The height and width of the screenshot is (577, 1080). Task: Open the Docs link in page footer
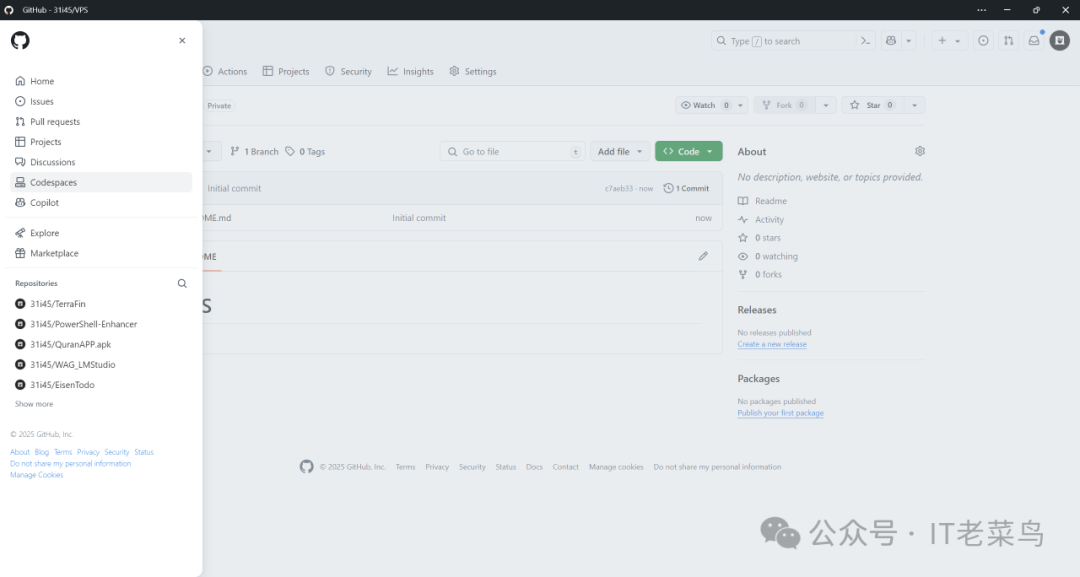pos(534,467)
